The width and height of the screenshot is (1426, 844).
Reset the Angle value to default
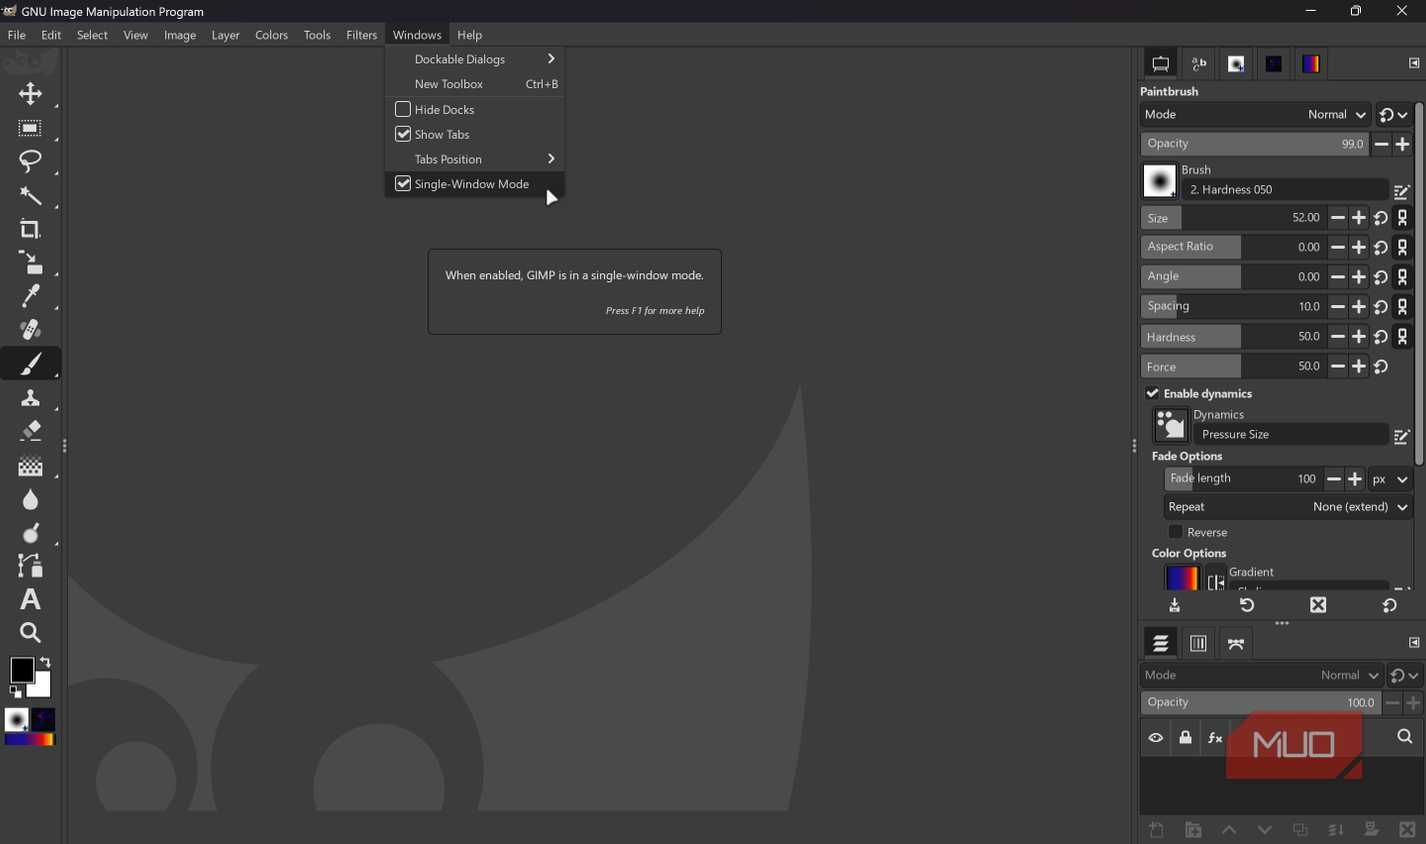1381,277
